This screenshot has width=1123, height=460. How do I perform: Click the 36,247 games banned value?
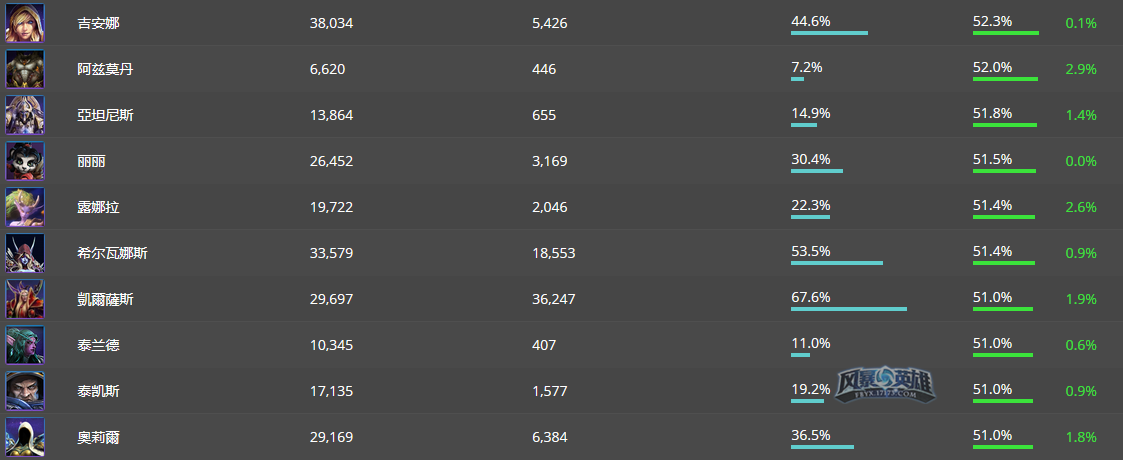pyautogui.click(x=554, y=299)
